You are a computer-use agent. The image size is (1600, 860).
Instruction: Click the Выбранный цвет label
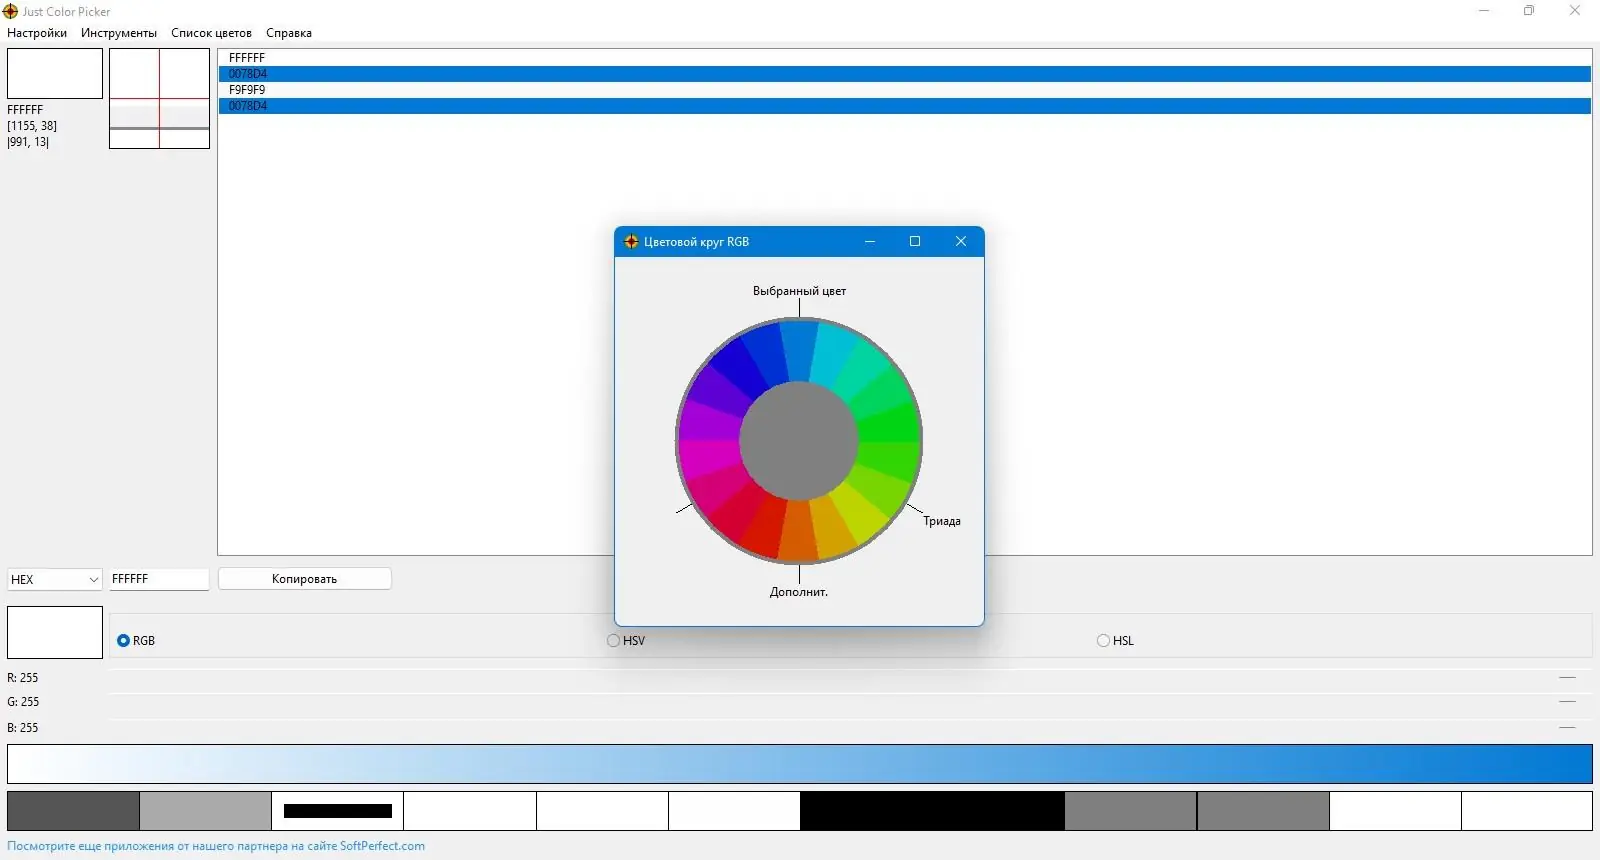click(x=799, y=291)
